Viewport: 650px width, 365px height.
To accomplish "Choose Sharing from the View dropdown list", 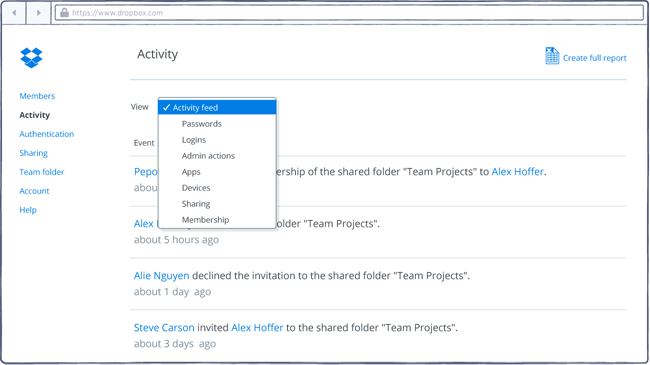I will 196,204.
